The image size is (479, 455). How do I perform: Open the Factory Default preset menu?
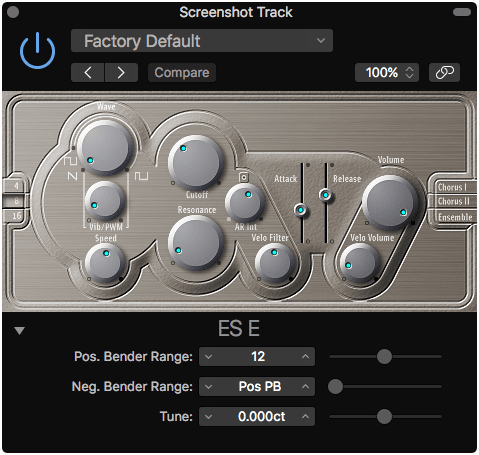pyautogui.click(x=202, y=41)
